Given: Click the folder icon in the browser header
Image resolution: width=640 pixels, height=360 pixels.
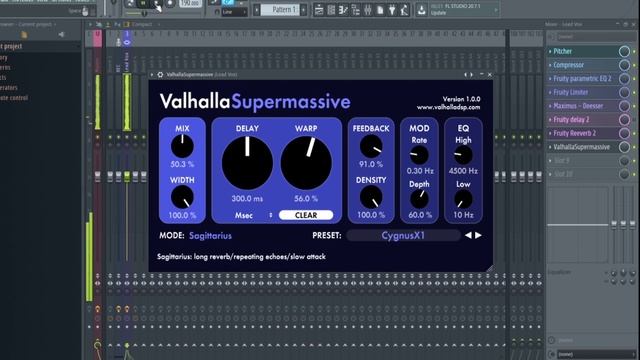Looking at the screenshot, I should point(24,35).
